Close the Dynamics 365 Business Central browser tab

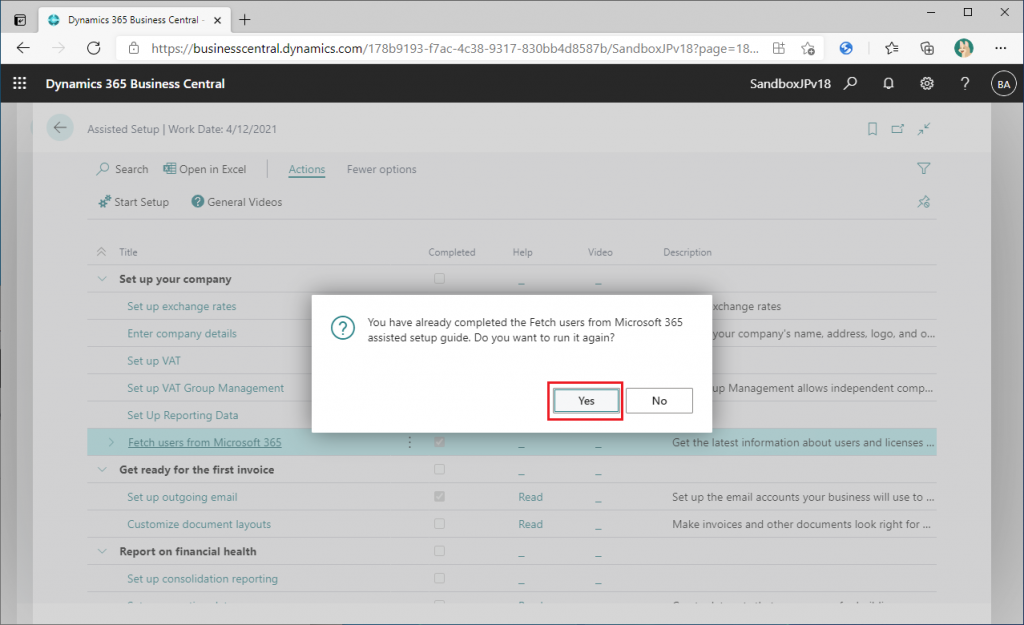point(217,20)
